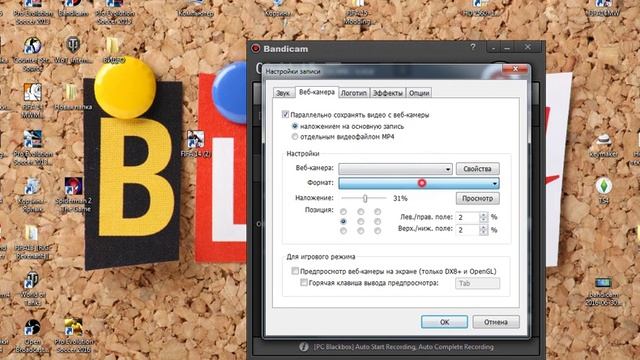Click the Tab hotkey input field
Image resolution: width=640 pixels, height=360 pixels.
click(x=477, y=283)
